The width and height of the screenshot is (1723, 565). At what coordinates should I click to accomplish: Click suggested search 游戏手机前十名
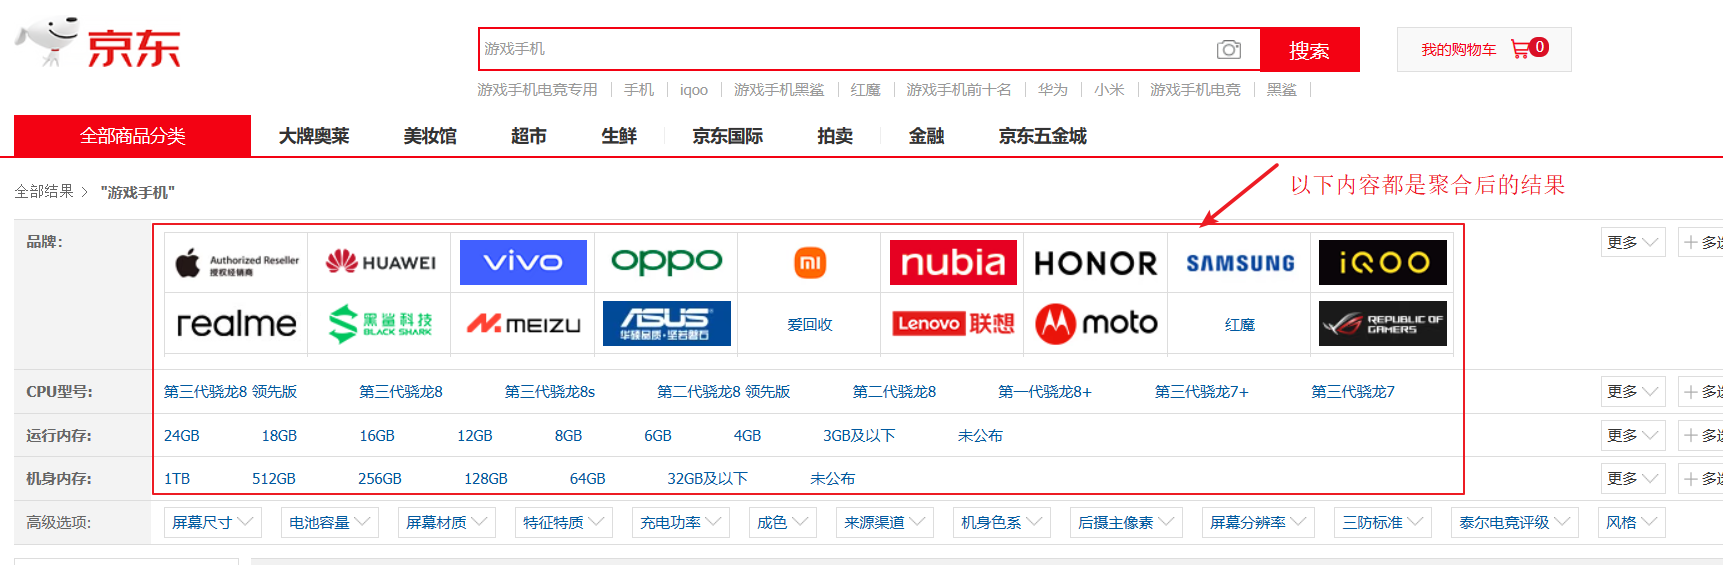[959, 90]
